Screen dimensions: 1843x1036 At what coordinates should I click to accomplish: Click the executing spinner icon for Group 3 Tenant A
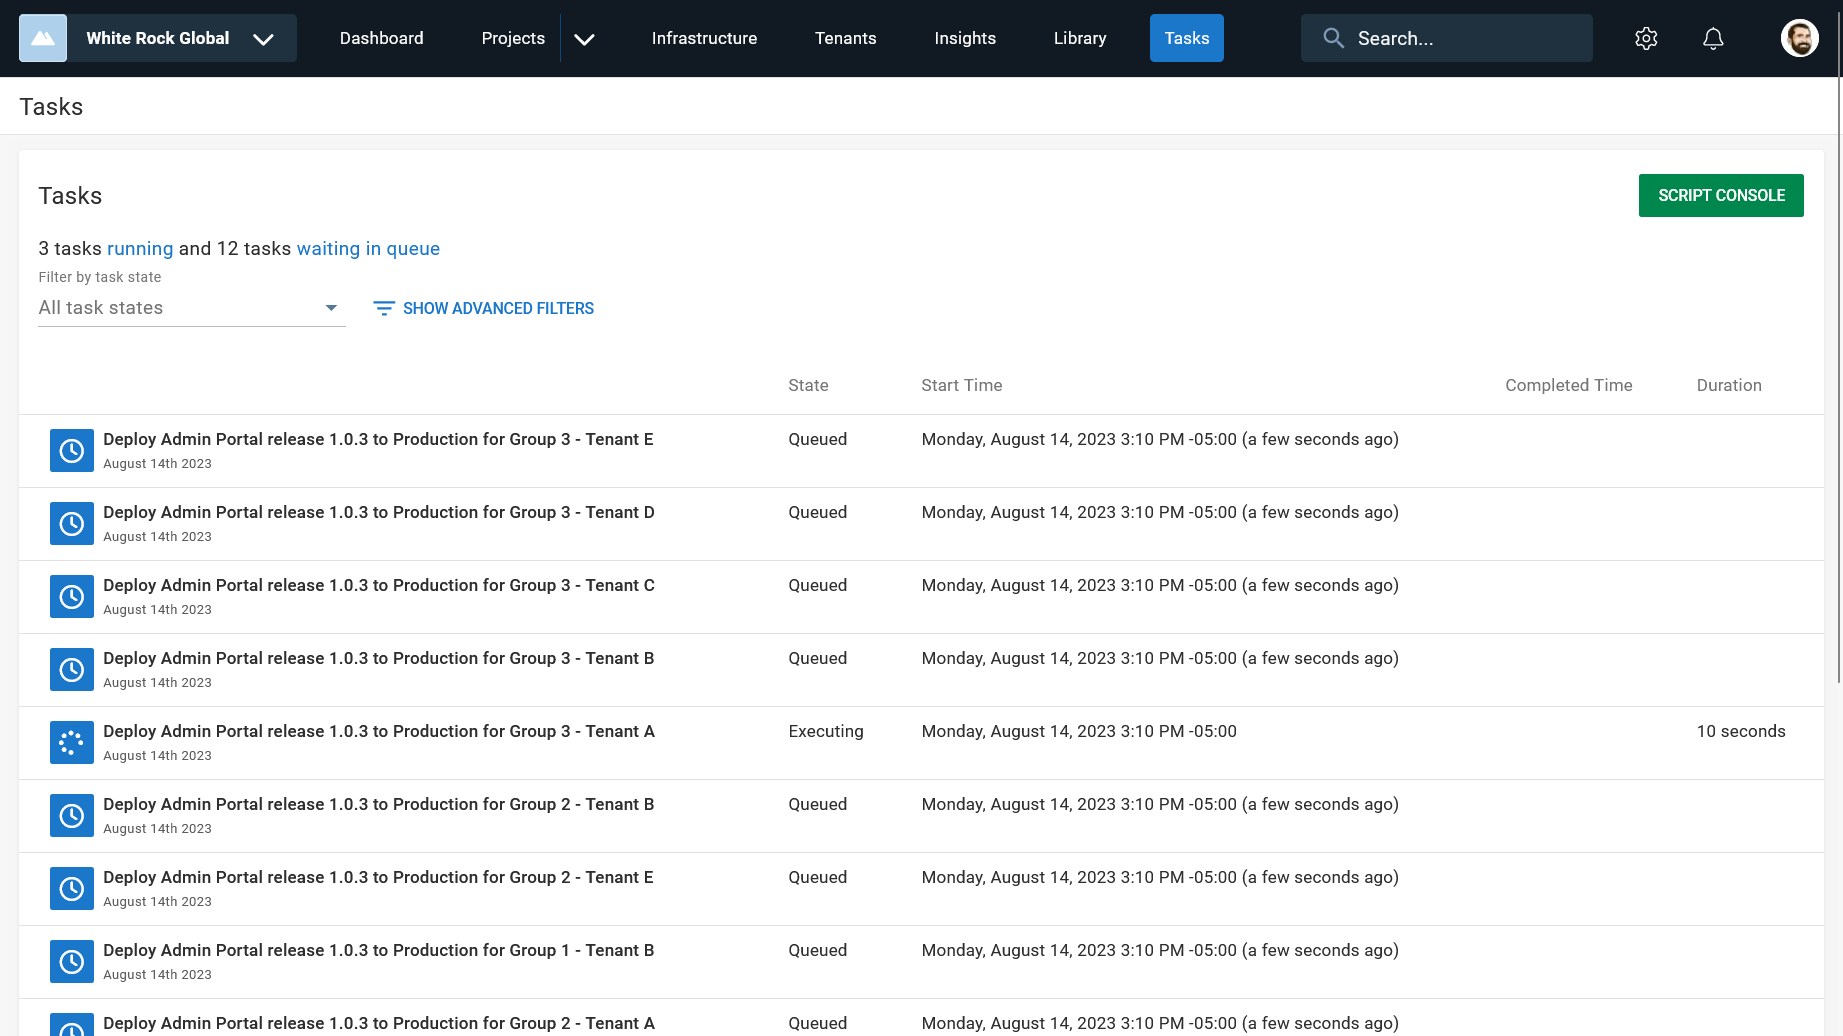point(72,743)
